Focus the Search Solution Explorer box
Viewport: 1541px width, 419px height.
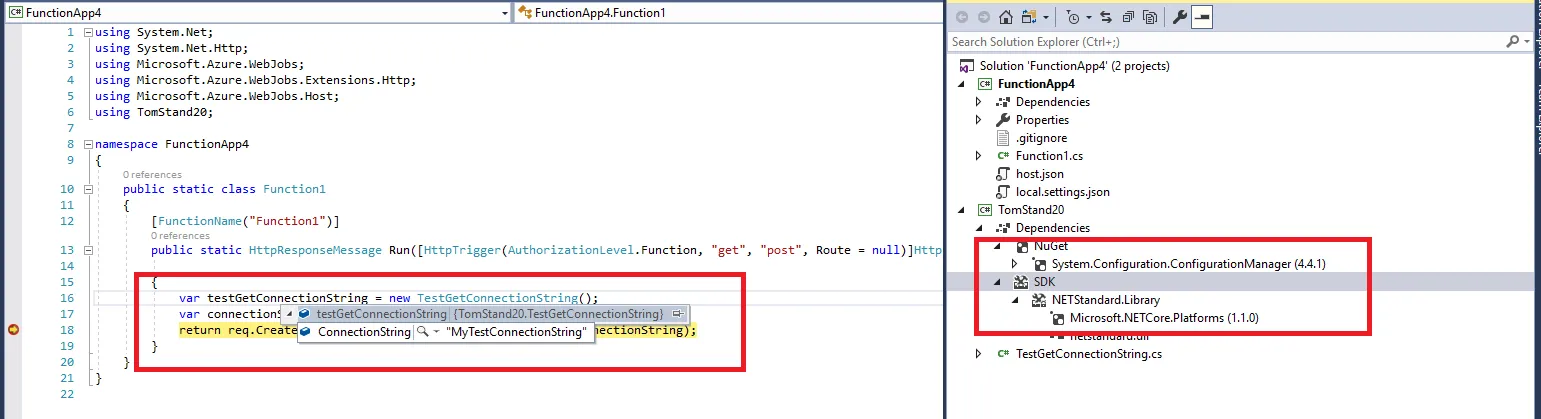(x=1226, y=42)
